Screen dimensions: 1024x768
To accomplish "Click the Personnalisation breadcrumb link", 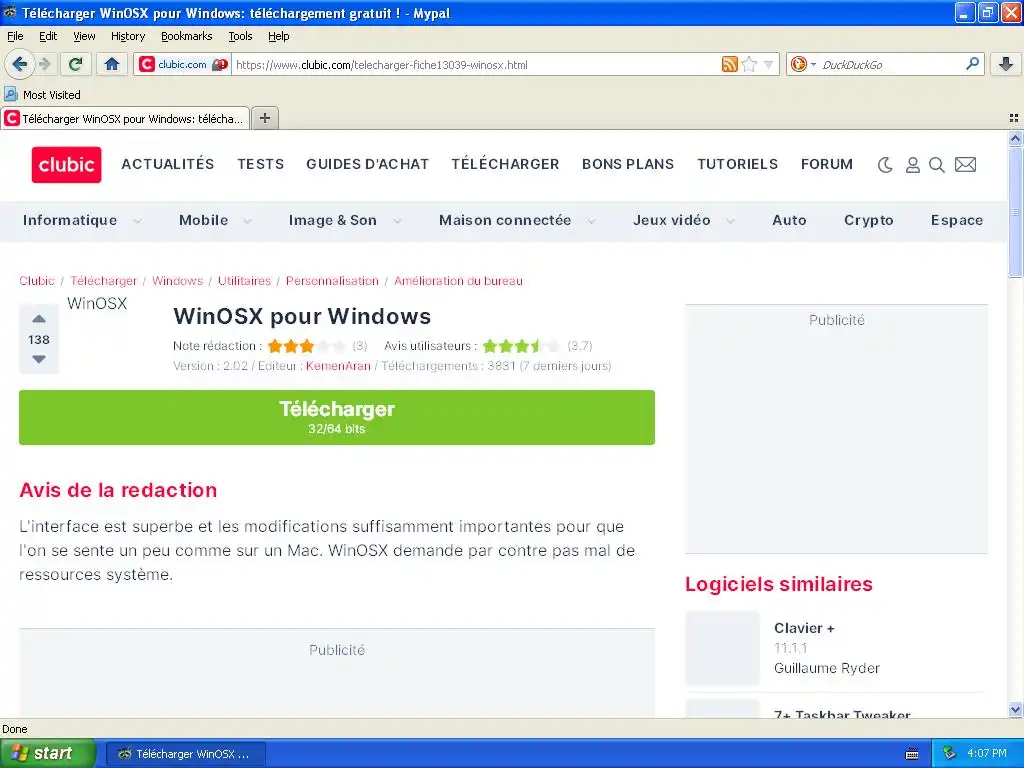I will (x=332, y=281).
